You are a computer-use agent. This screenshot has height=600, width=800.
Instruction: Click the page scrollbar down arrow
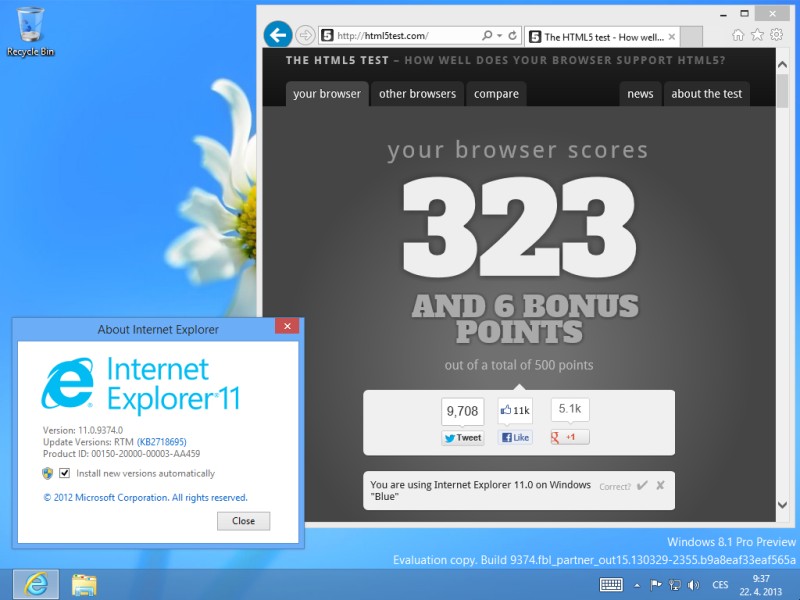[x=782, y=505]
